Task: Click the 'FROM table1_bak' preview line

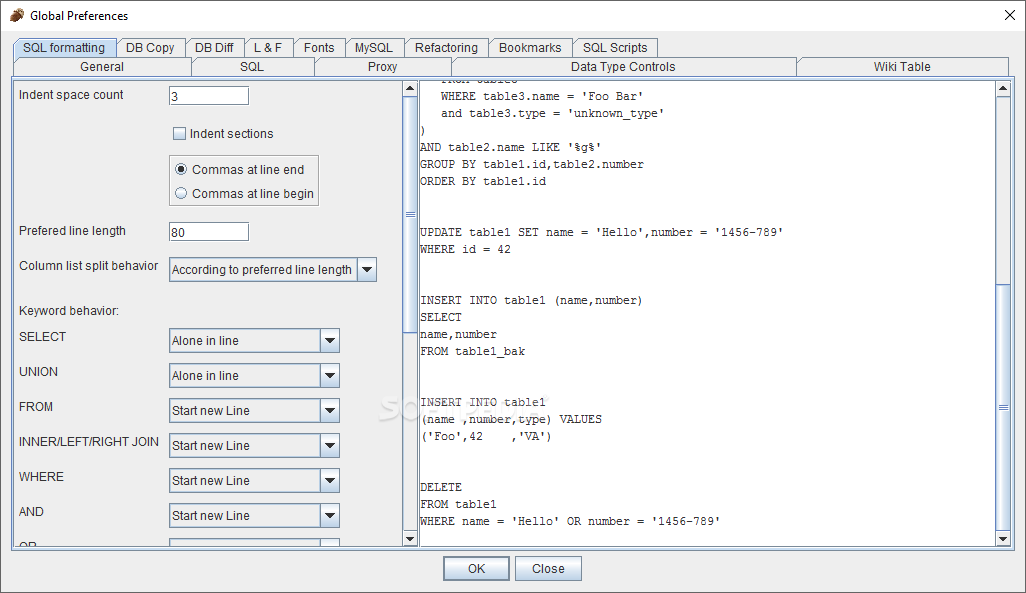Action: (x=472, y=351)
